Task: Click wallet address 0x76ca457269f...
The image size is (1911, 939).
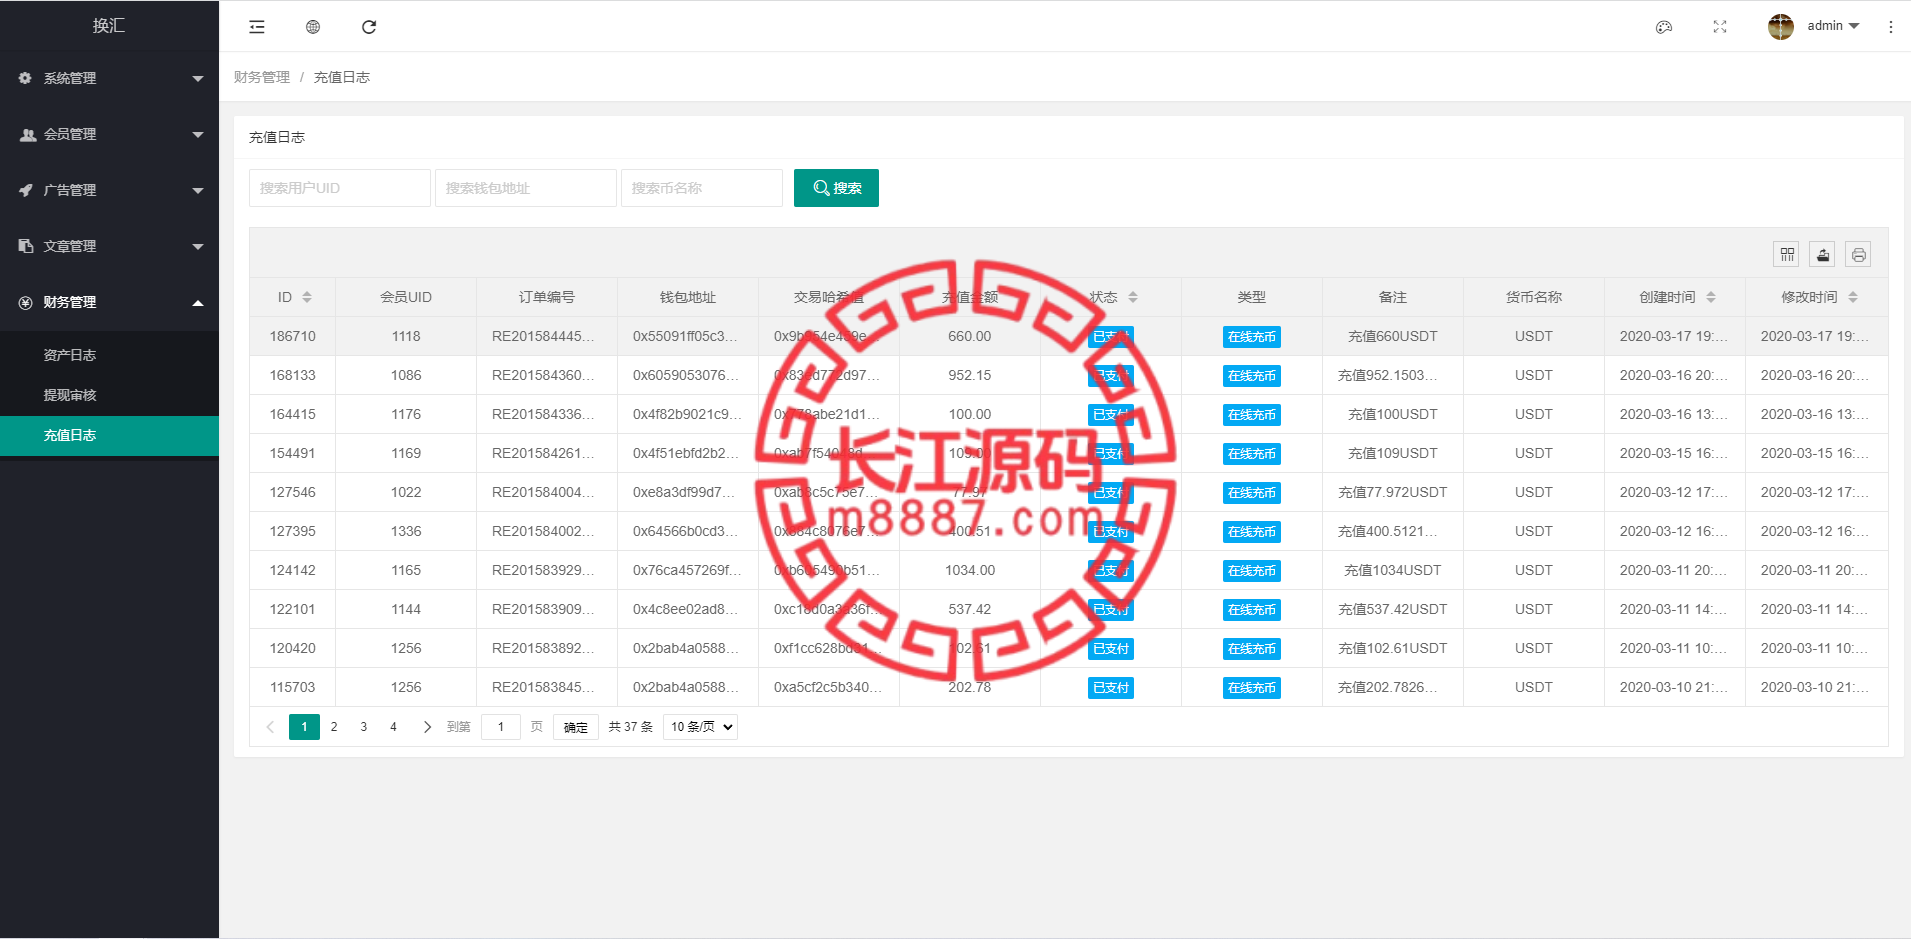Action: [x=688, y=570]
